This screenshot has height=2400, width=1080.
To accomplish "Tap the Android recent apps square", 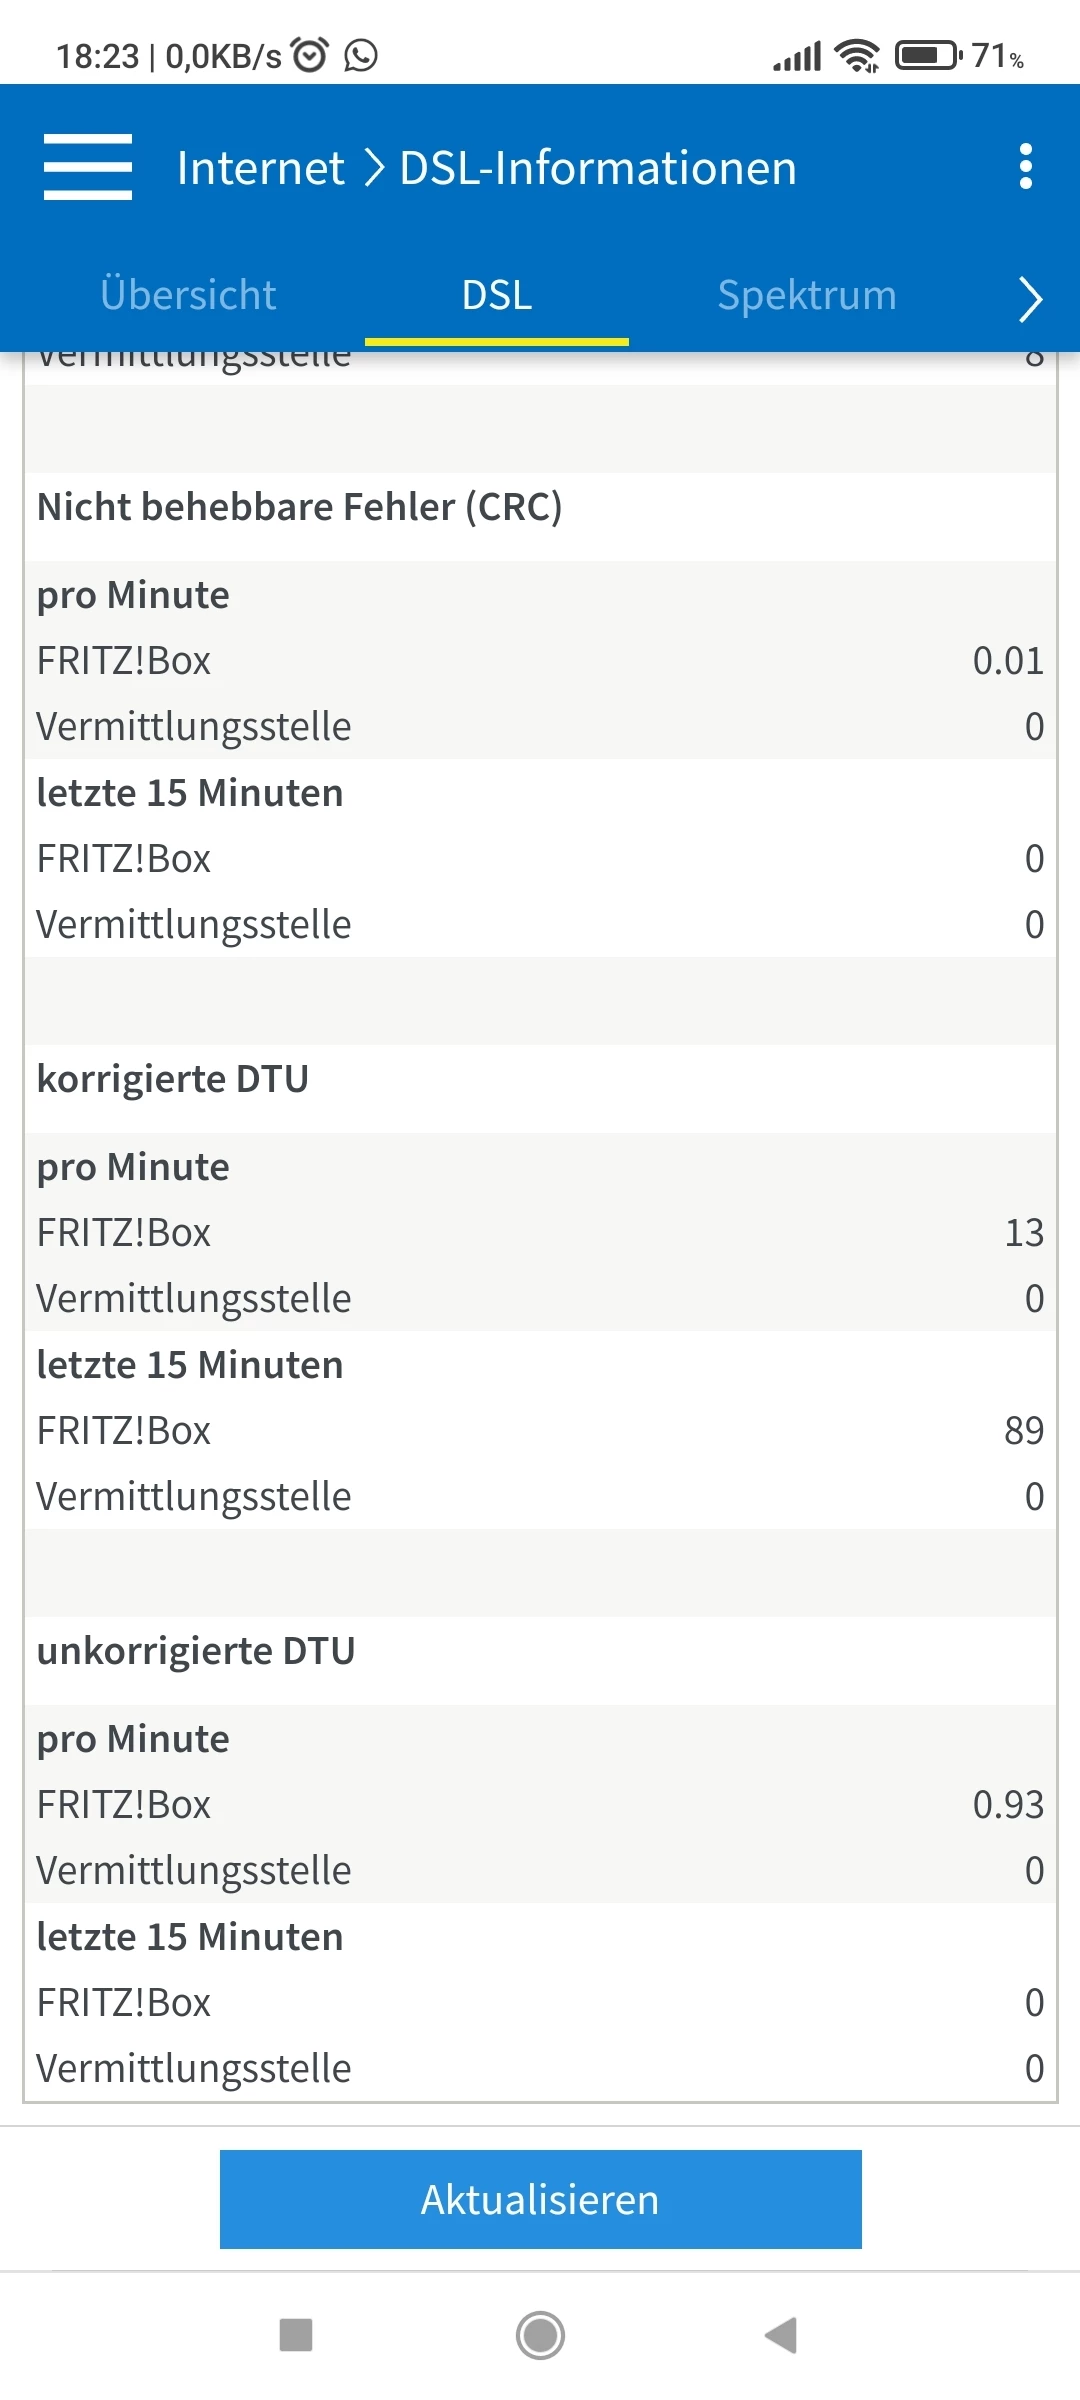I will [296, 2336].
